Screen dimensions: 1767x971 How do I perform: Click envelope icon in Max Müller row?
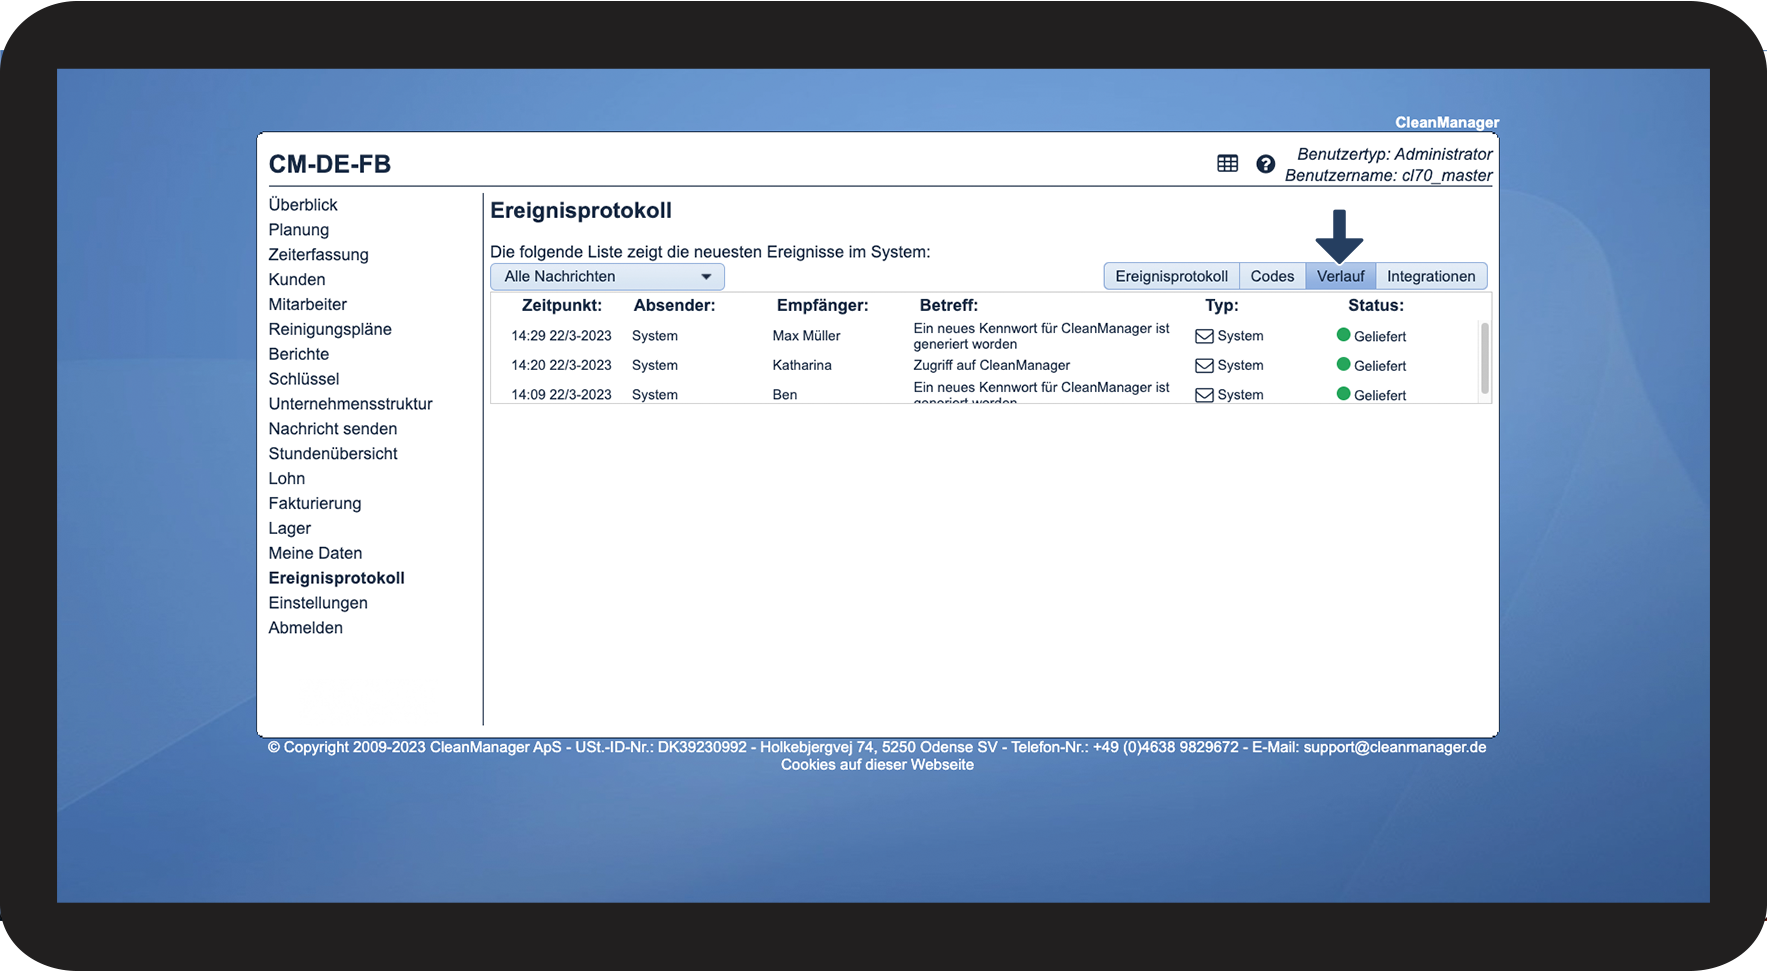point(1204,336)
